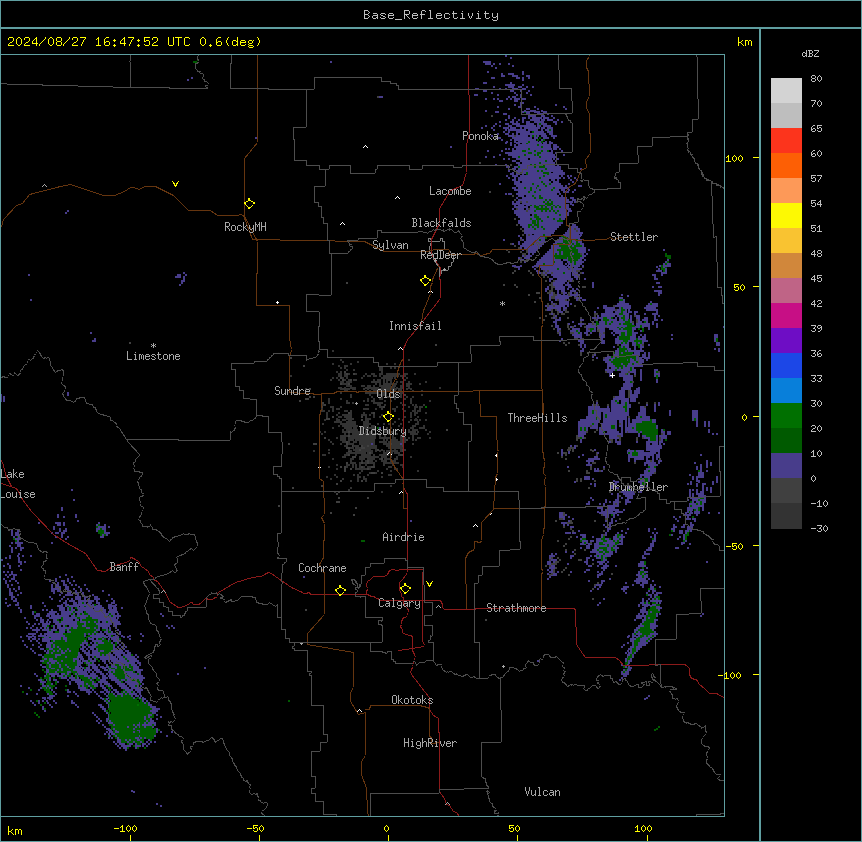Click the 80 value in dBZ legend
This screenshot has height=842, width=862.
(x=816, y=79)
